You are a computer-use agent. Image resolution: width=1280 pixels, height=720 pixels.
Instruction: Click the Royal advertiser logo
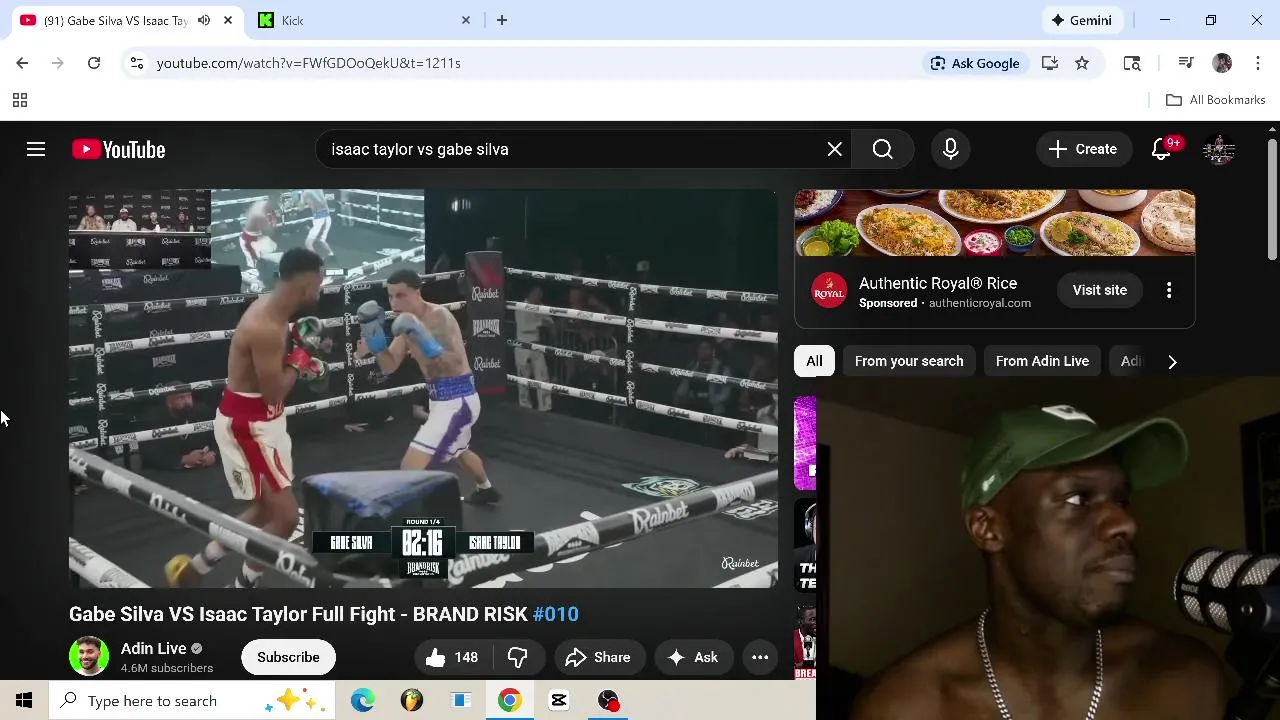pyautogui.click(x=829, y=290)
